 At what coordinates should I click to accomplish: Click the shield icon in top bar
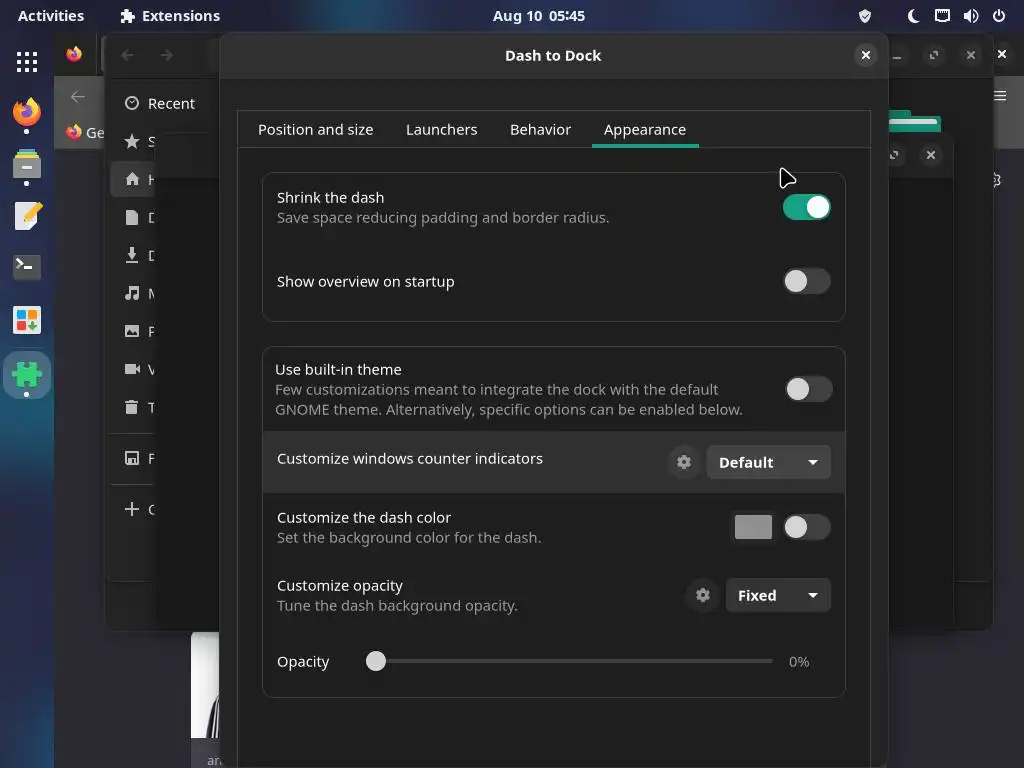pos(865,16)
